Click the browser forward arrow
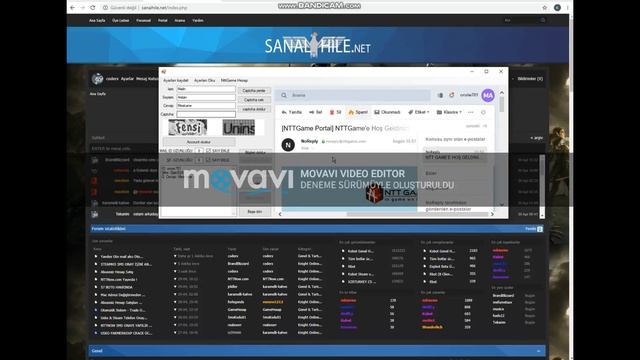The image size is (640, 360). pyautogui.click(x=82, y=7)
